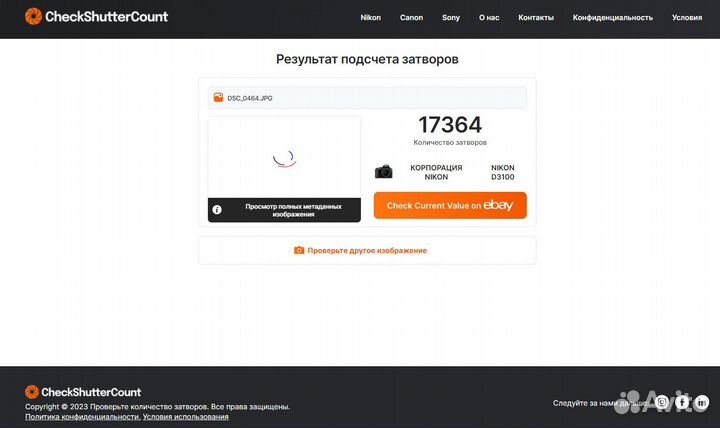The height and width of the screenshot is (428, 720).
Task: Click the image file icon beside DSC_0464.JPG
Action: pyautogui.click(x=218, y=98)
